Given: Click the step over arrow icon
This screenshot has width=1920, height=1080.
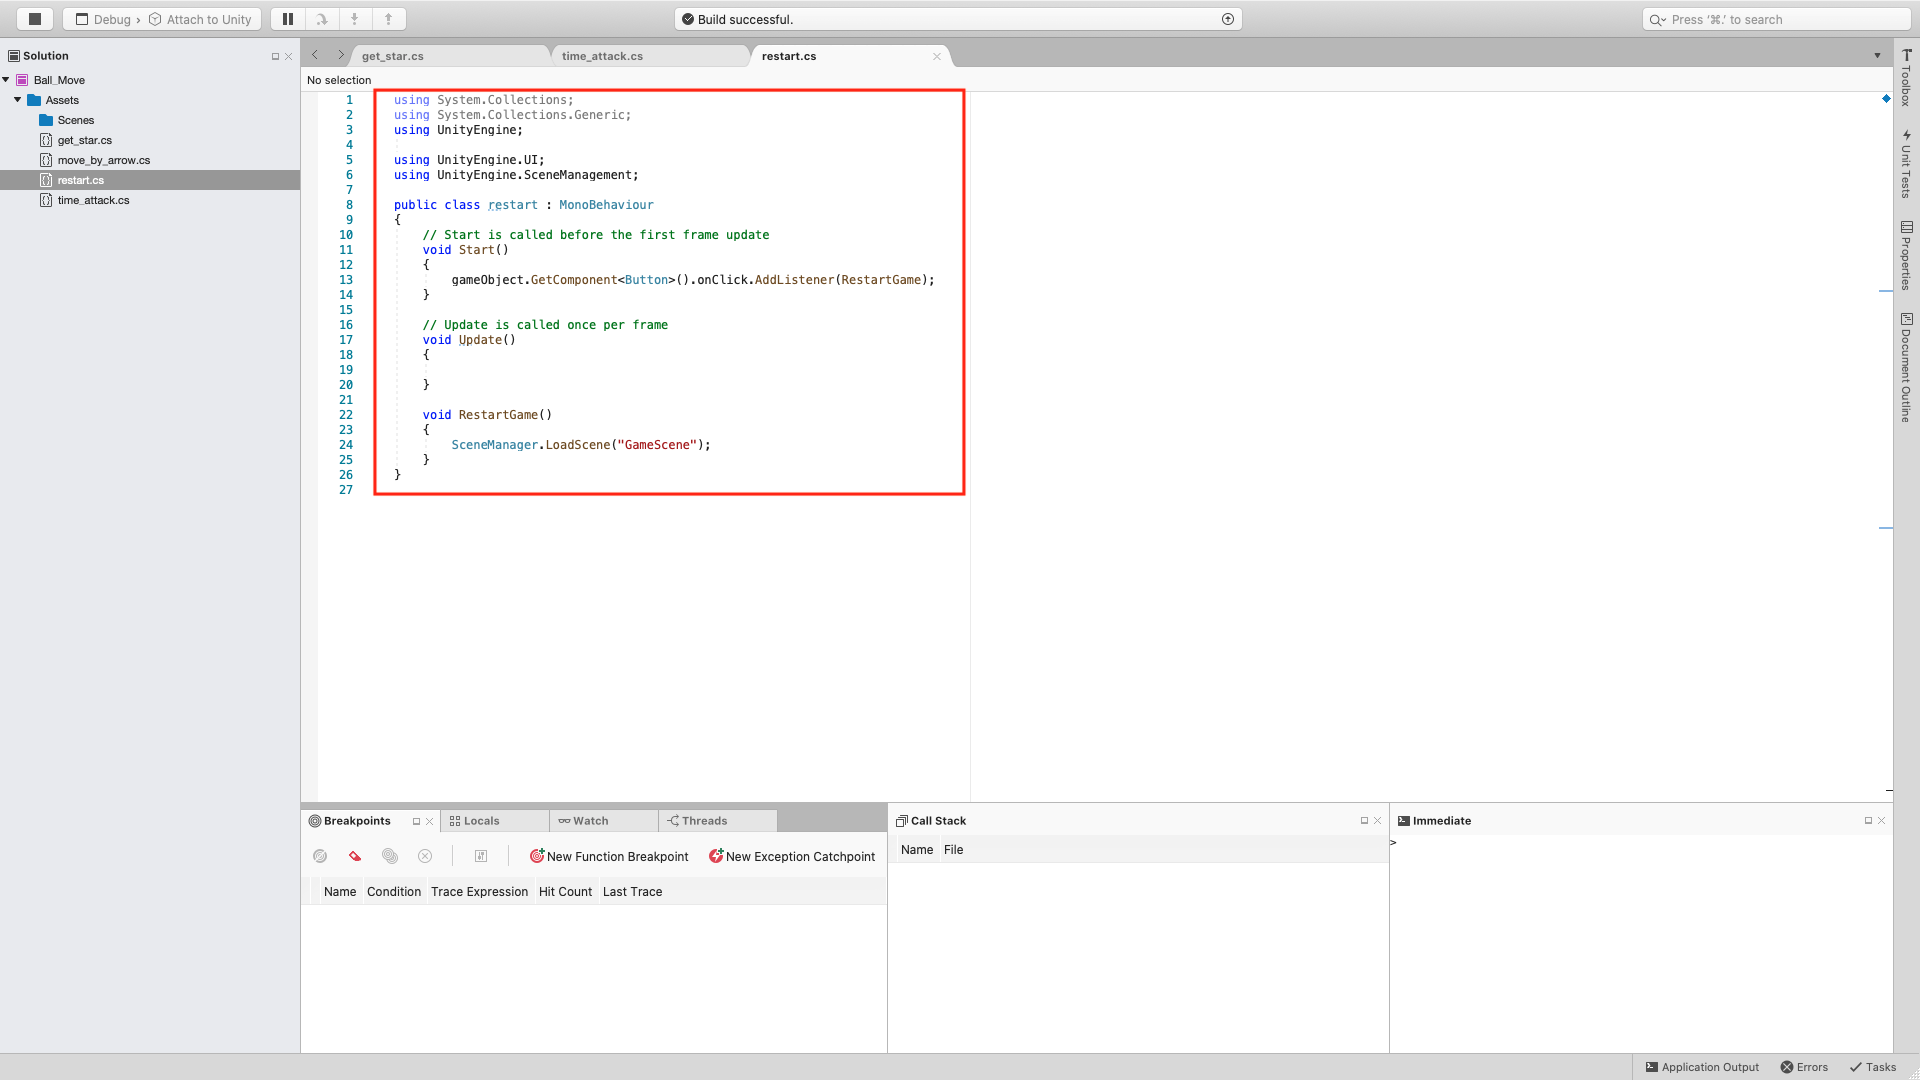Looking at the screenshot, I should tap(322, 19).
